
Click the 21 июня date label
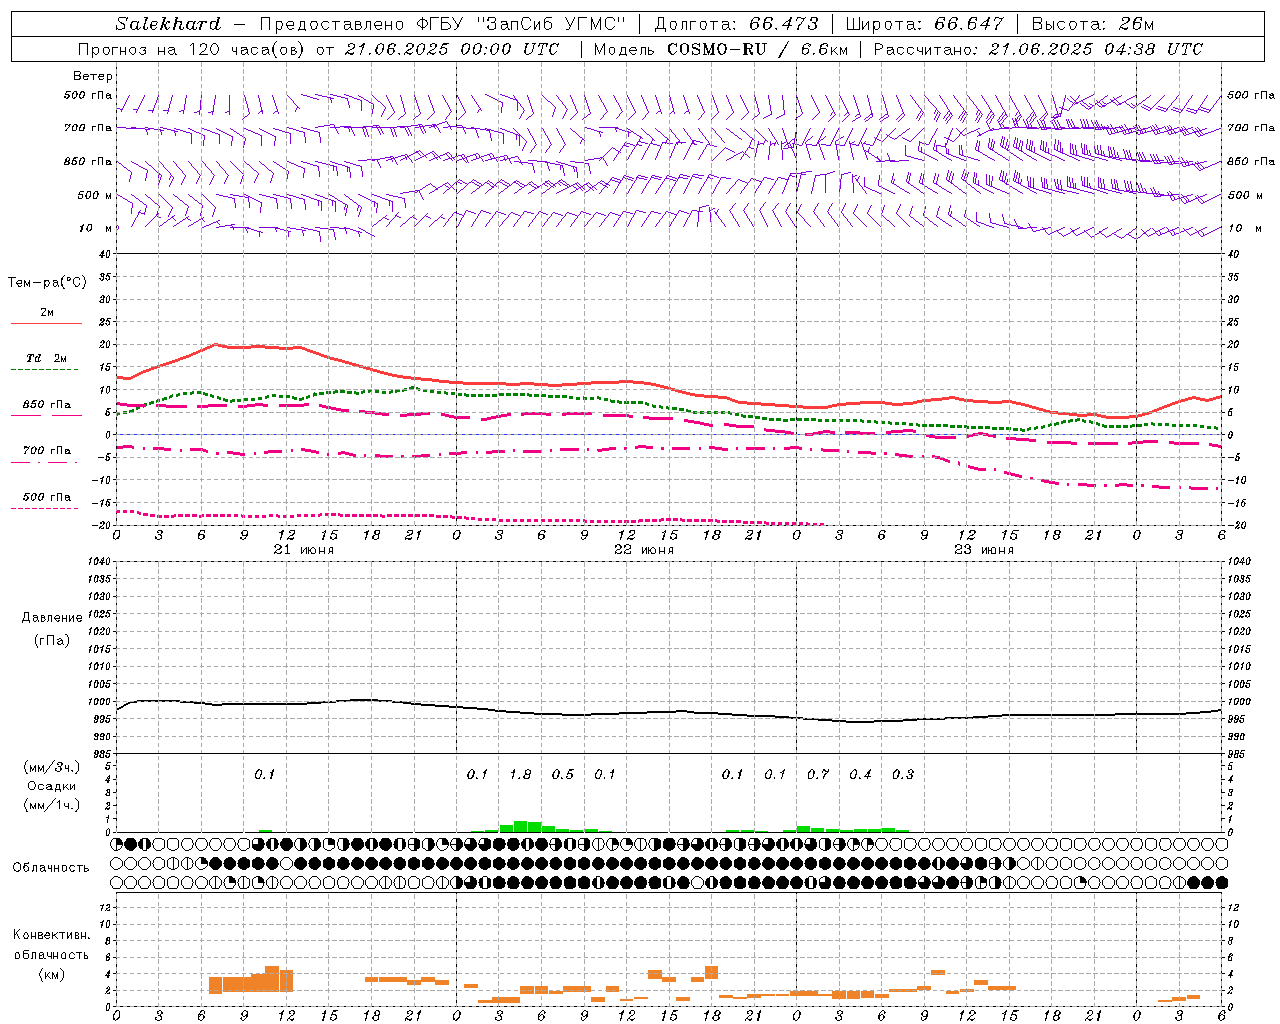tap(304, 550)
